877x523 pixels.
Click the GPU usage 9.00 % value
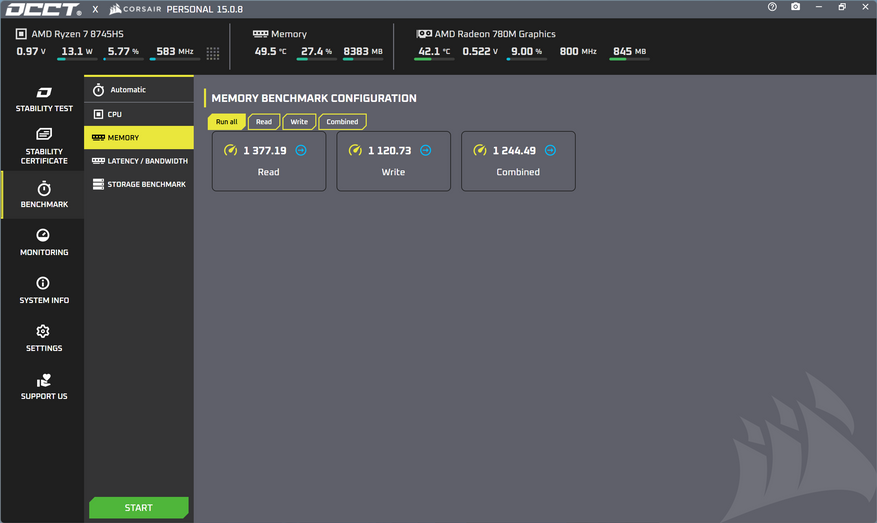pos(526,51)
